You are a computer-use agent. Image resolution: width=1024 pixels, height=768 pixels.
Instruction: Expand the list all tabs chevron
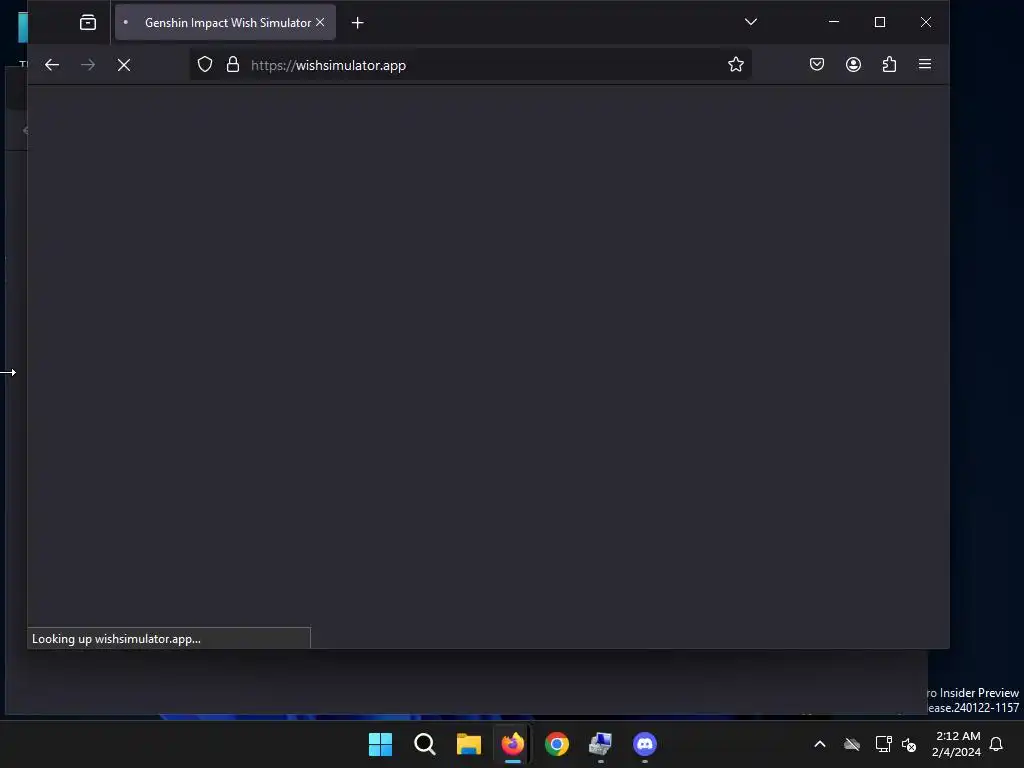tap(751, 22)
